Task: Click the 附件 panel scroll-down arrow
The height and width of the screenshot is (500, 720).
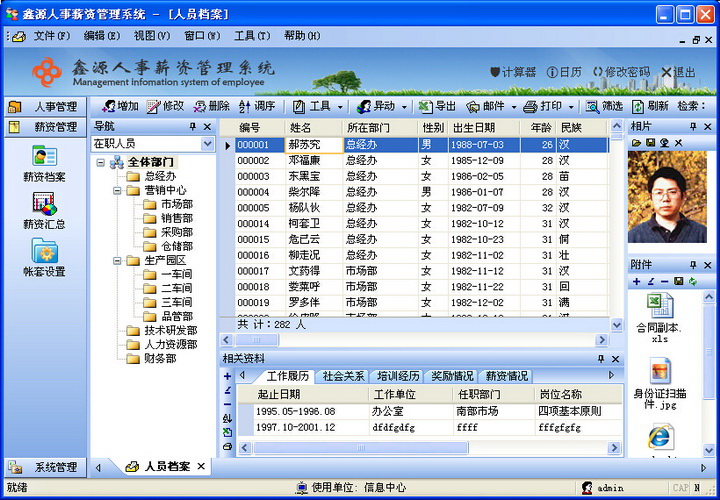Action: pos(709,450)
